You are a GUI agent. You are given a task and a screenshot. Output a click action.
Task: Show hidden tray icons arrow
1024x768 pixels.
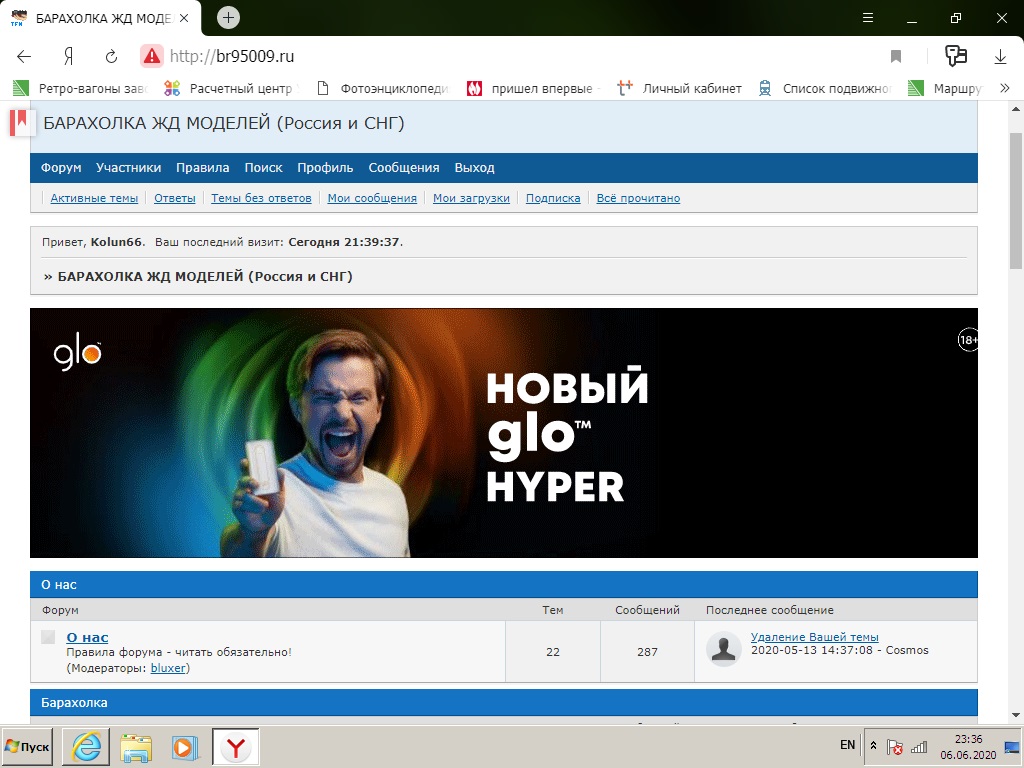(x=873, y=745)
